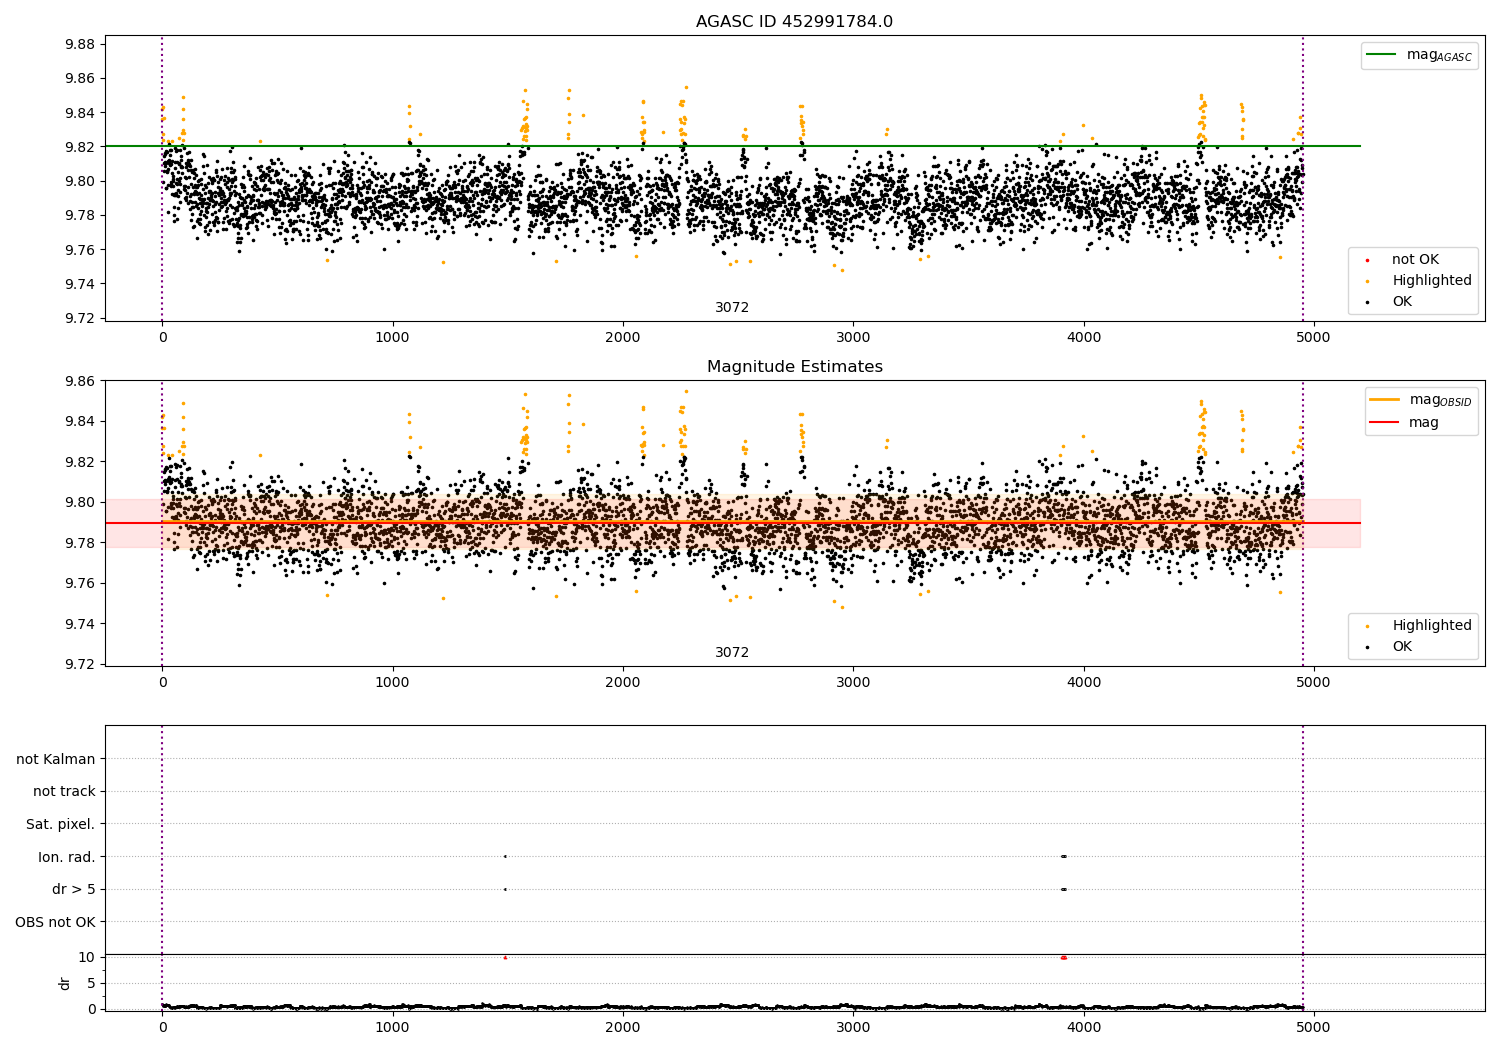Click the '9.82' y-axis tick of the top plot

click(79, 147)
